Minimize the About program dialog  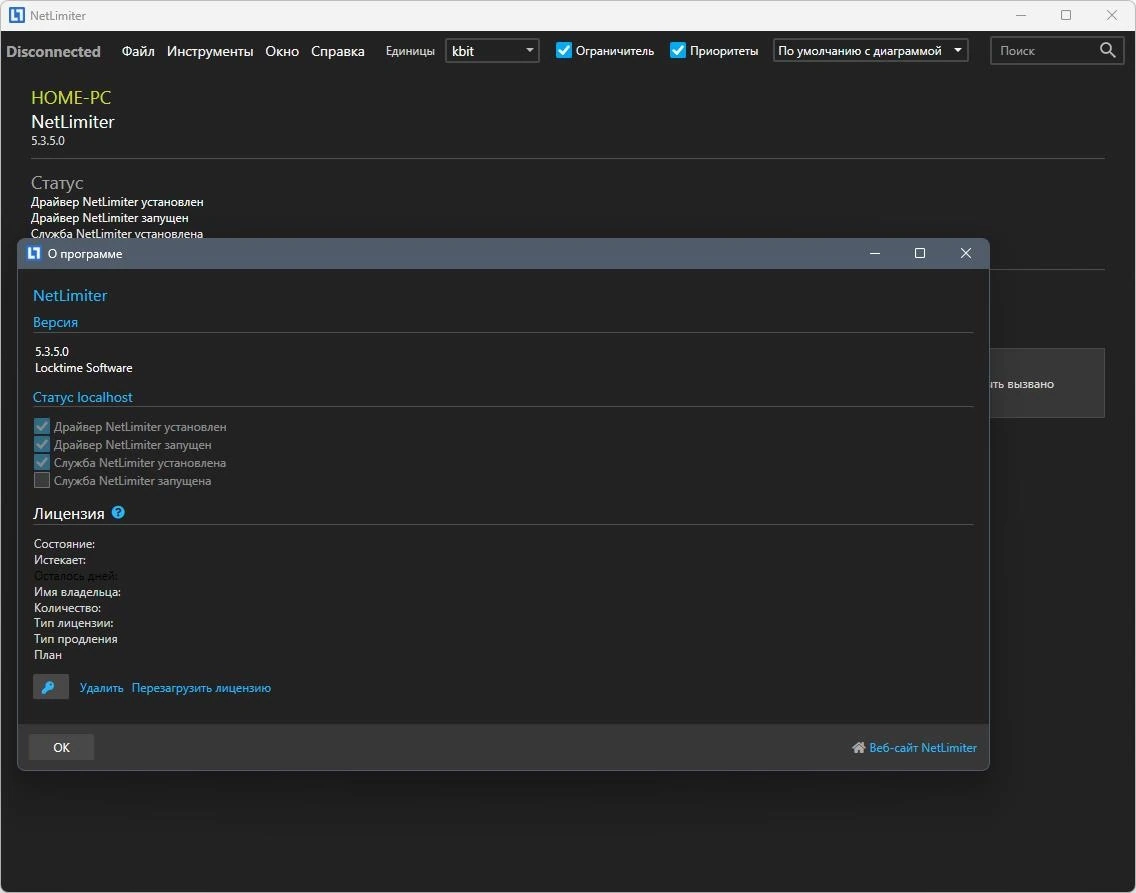(x=874, y=253)
